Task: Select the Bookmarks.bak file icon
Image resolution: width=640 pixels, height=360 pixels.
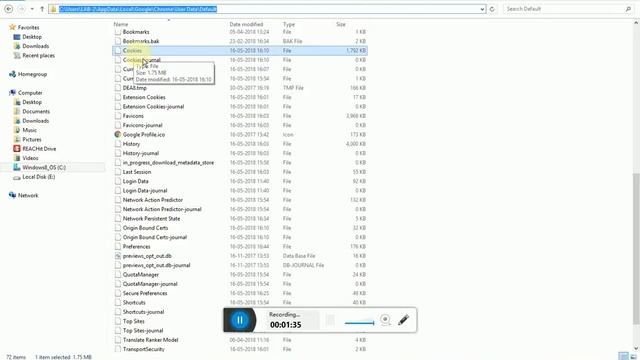Action: point(118,41)
